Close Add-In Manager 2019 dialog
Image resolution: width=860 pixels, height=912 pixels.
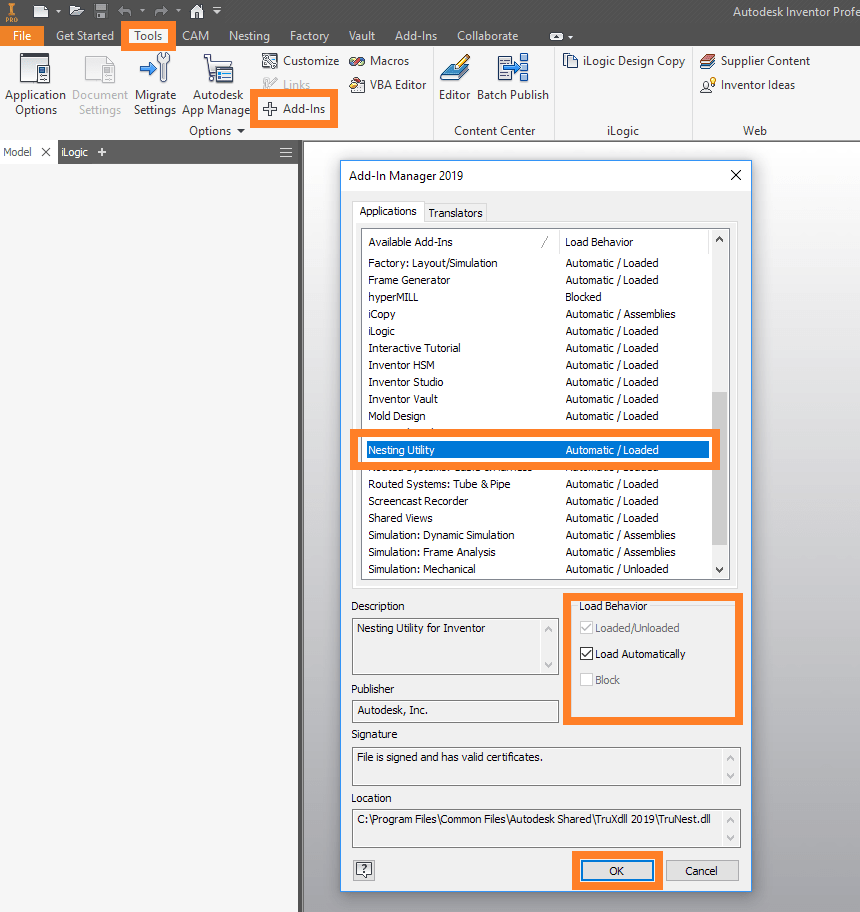click(736, 175)
